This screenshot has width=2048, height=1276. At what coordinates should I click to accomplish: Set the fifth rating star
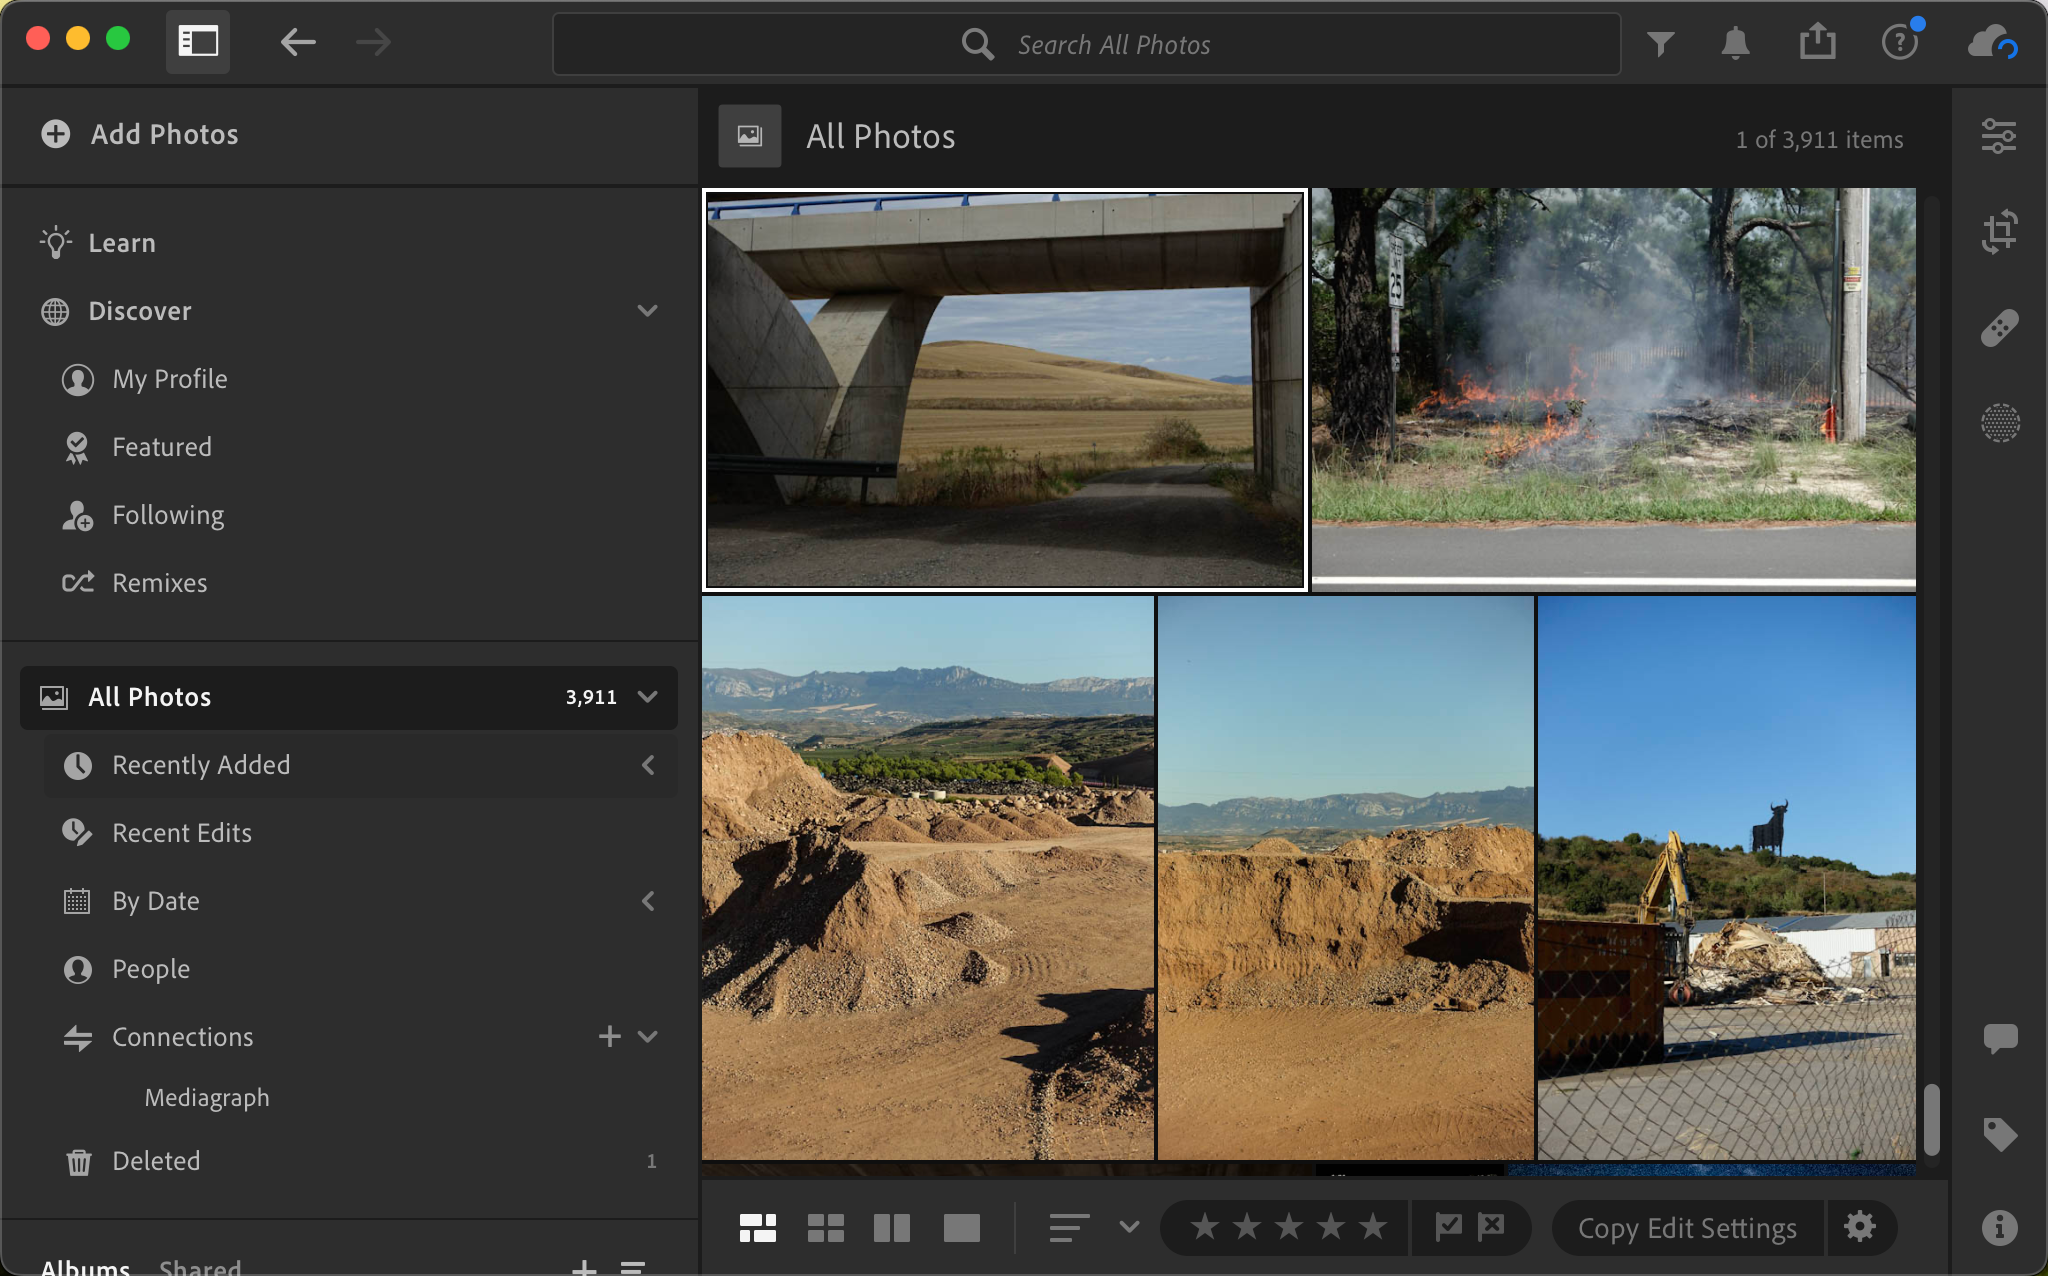tap(1373, 1227)
